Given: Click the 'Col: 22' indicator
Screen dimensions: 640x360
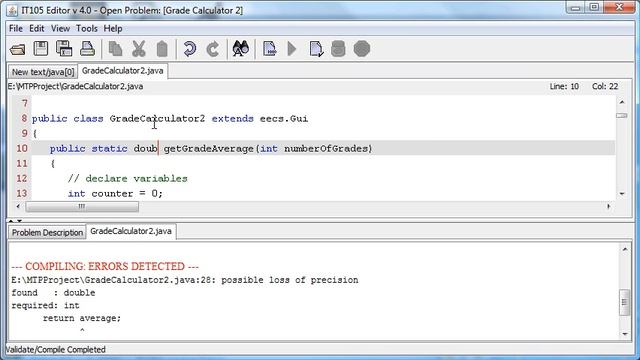Looking at the screenshot, I should click(605, 87).
